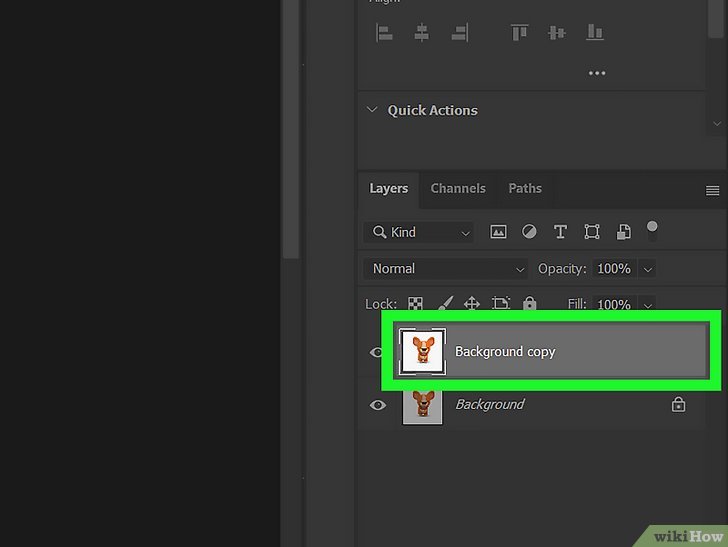
Task: Select the Background copy layer thumbnail
Action: point(422,352)
